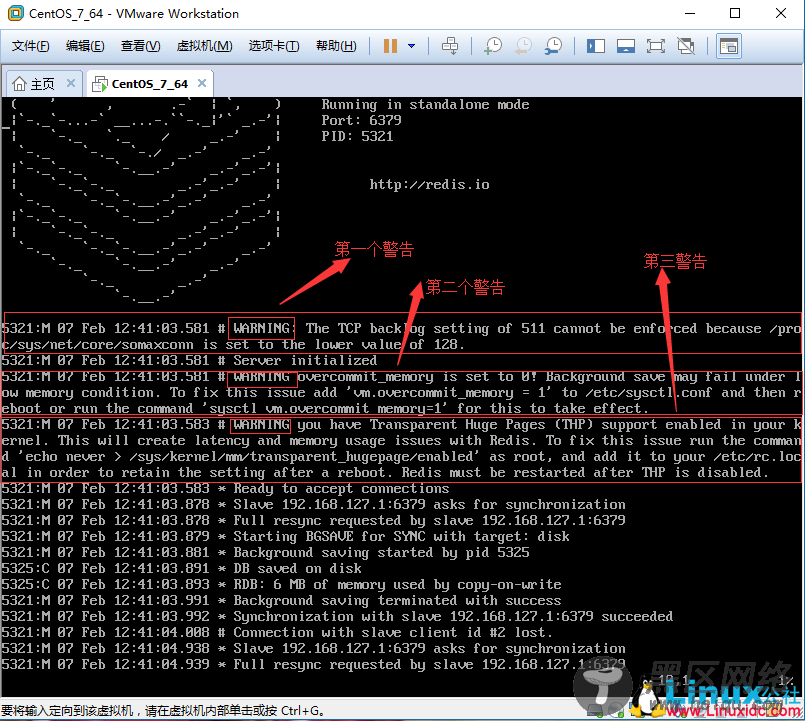The height and width of the screenshot is (721, 805).
Task: Click Send Ctrl+Alt+Del icon
Action: 450,46
